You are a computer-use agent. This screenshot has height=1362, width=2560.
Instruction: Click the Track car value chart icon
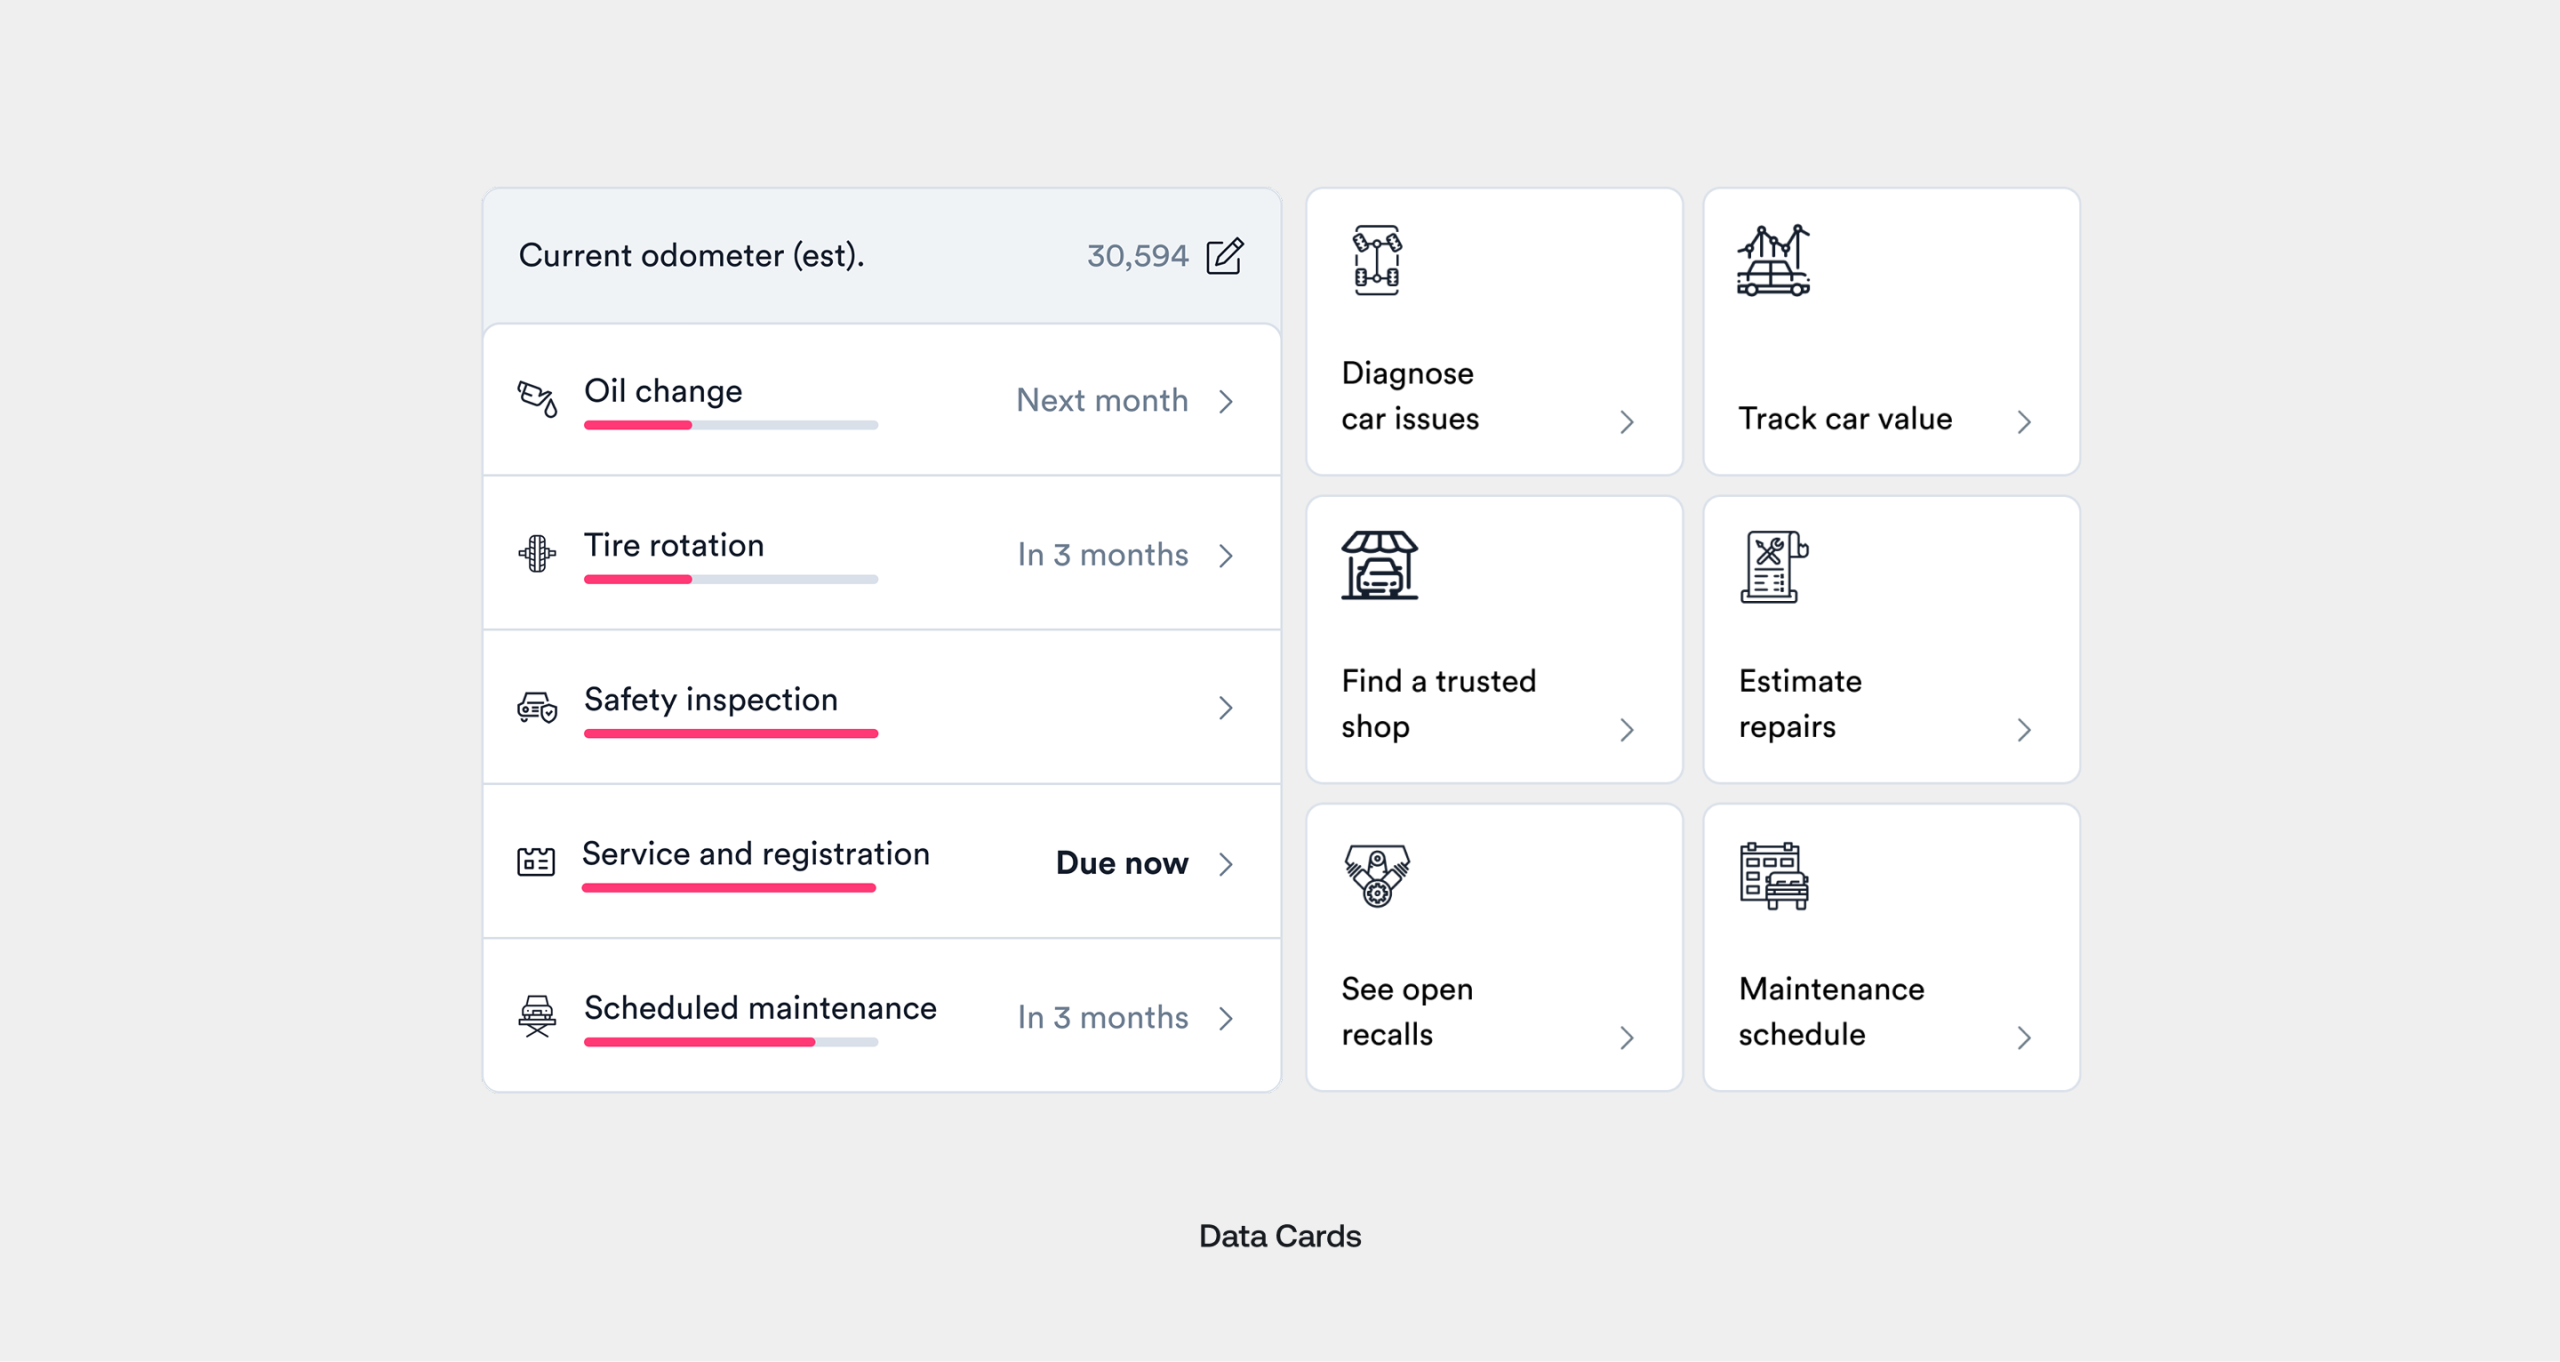(1773, 260)
